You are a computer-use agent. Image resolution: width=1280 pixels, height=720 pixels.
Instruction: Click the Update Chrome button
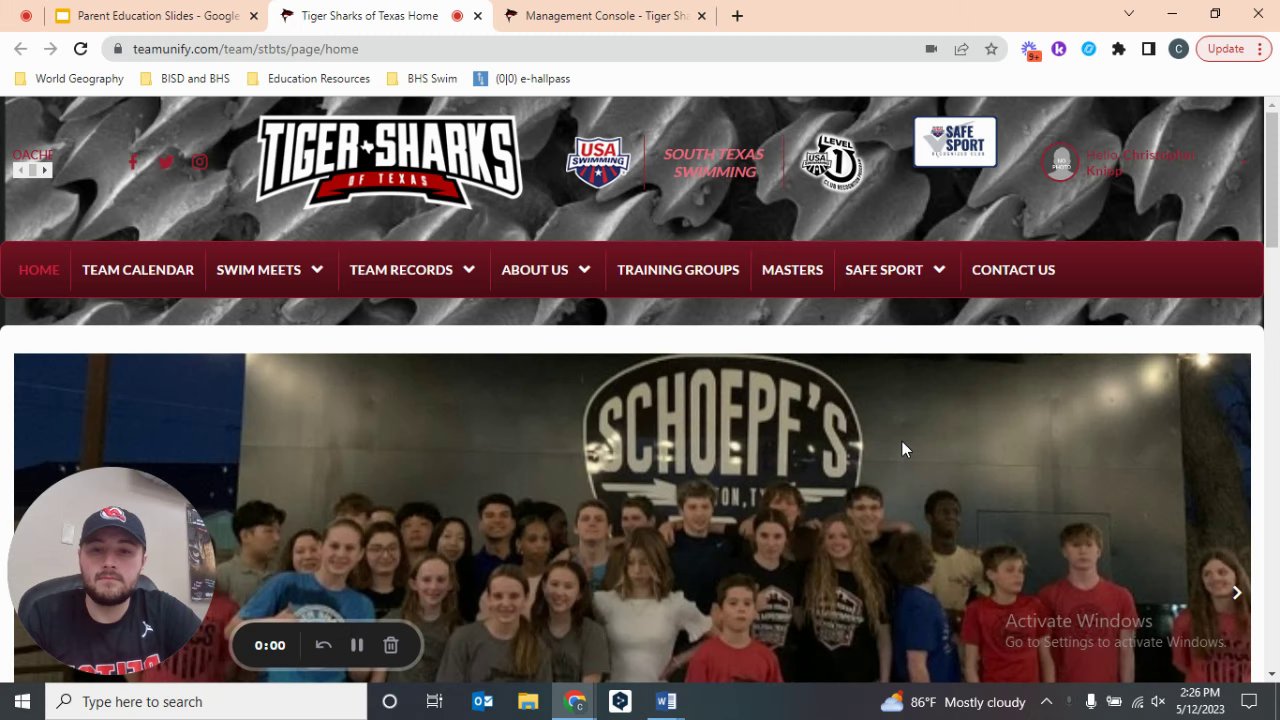point(1233,49)
